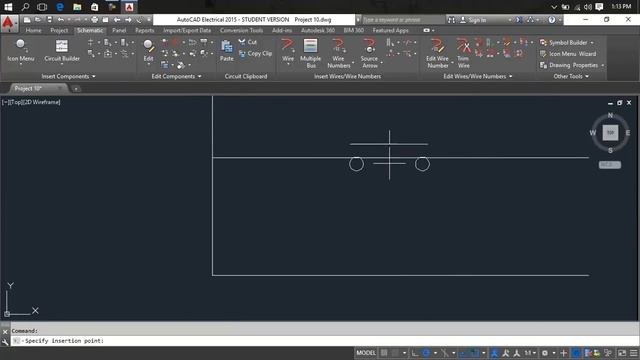Viewport: 640px width, 360px height.
Task: Launch the Icon Menu Wizard
Action: 568,54
